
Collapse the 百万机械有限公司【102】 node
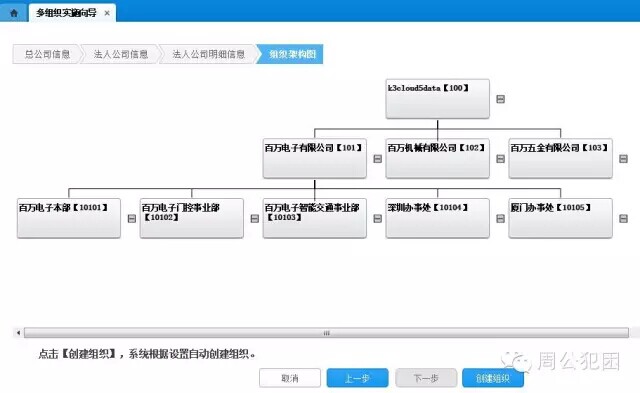pyautogui.click(x=500, y=159)
